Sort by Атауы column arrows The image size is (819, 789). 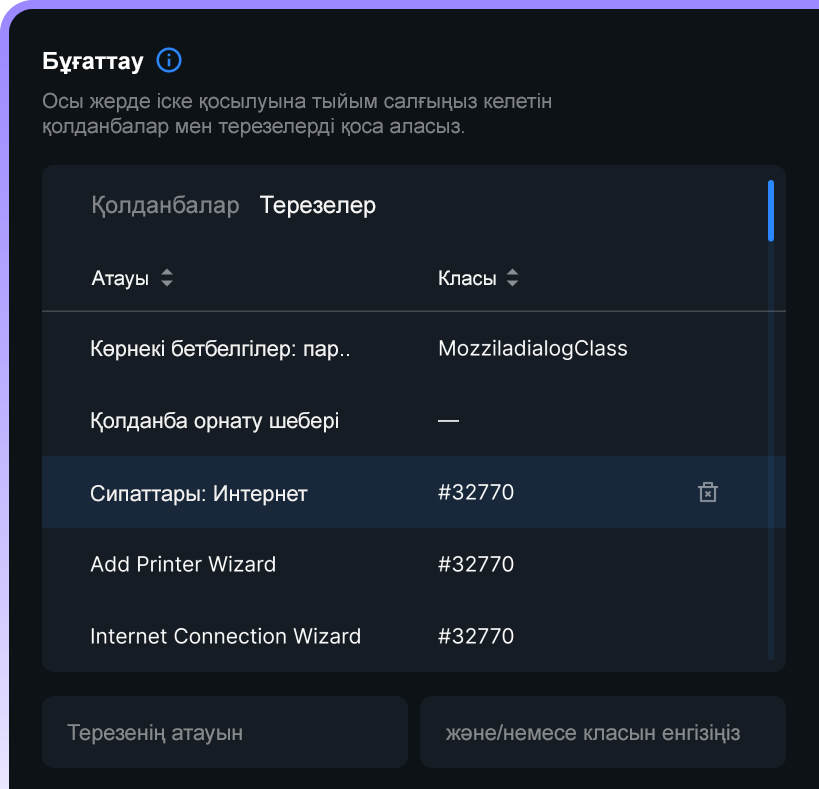[x=167, y=278]
